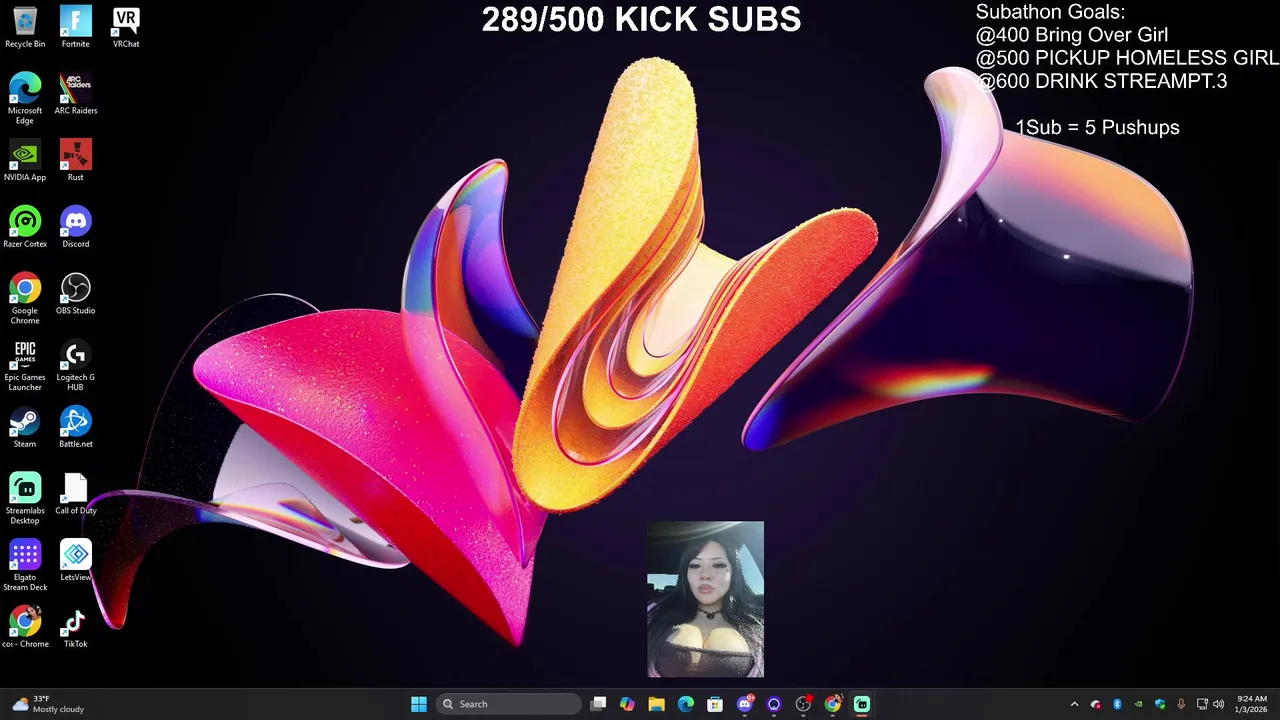1280x720 pixels.
Task: Switch to Discord in the taskbar
Action: (x=745, y=704)
